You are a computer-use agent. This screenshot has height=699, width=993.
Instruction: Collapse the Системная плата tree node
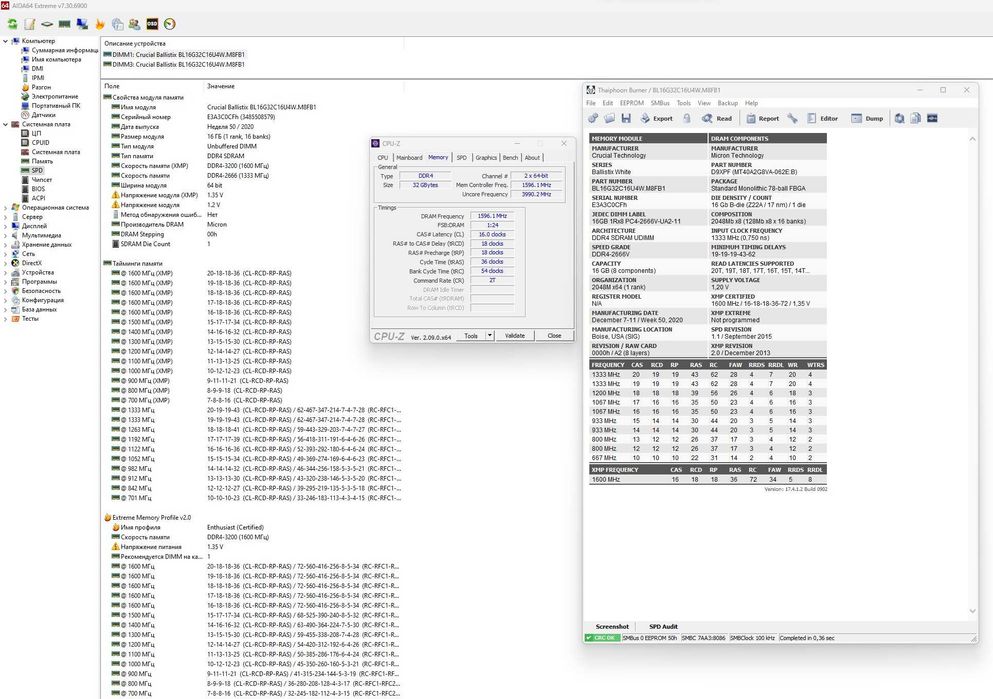pyautogui.click(x=5, y=124)
